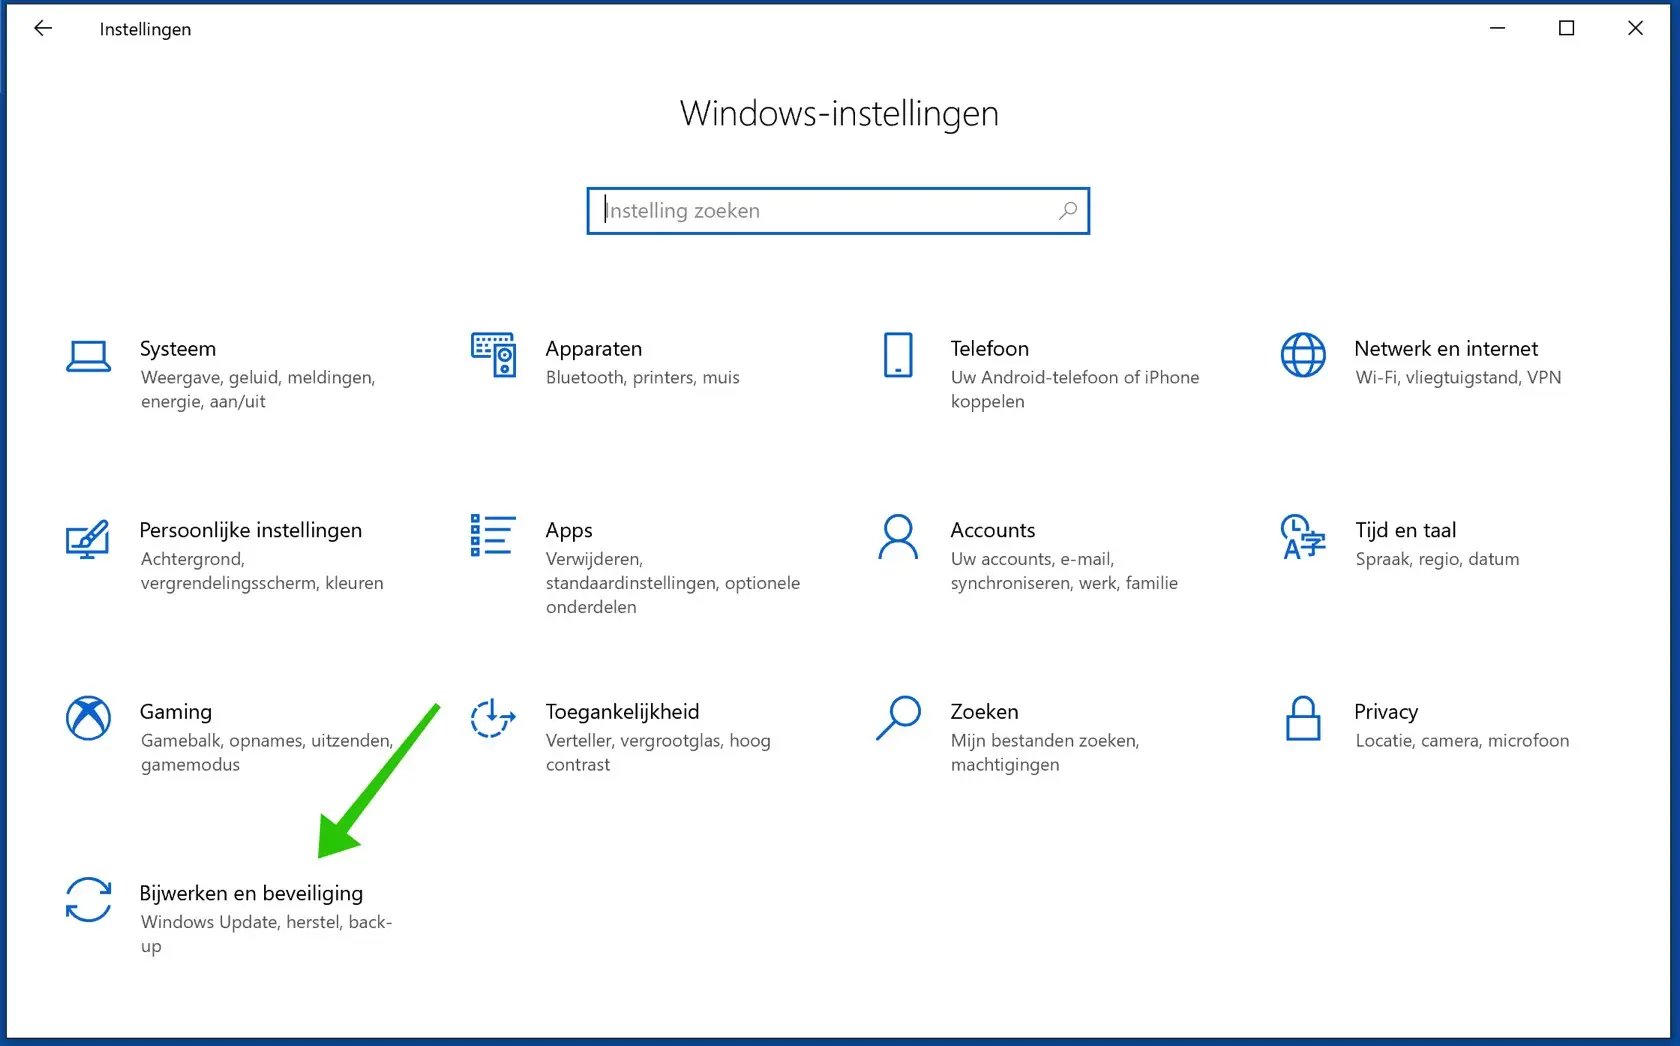Click the search magnifier in the search box
1680x1046 pixels.
tap(1068, 211)
